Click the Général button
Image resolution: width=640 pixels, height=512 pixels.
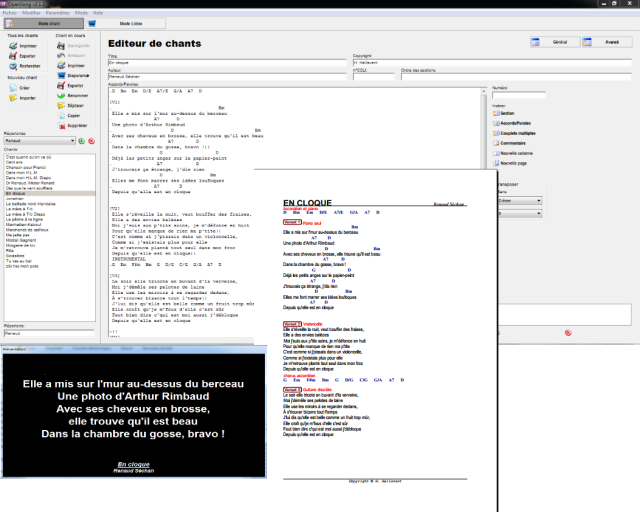click(555, 42)
